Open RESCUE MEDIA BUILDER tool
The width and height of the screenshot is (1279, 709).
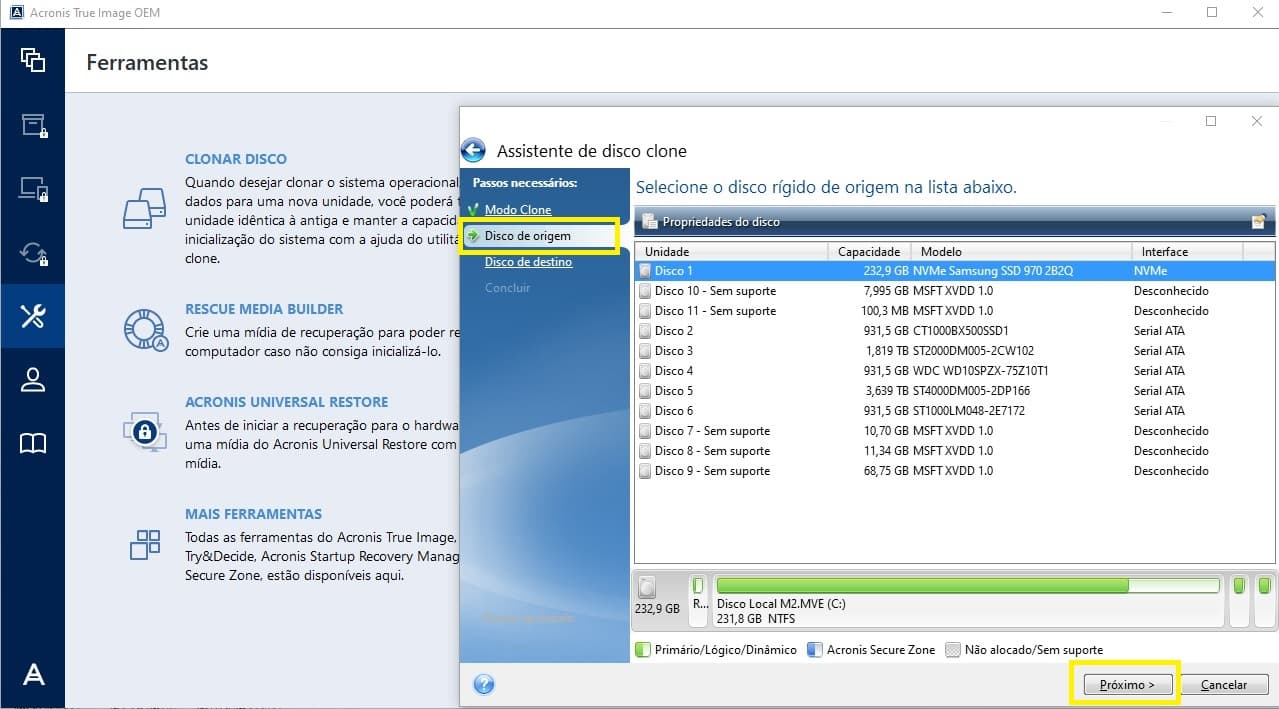pos(264,309)
